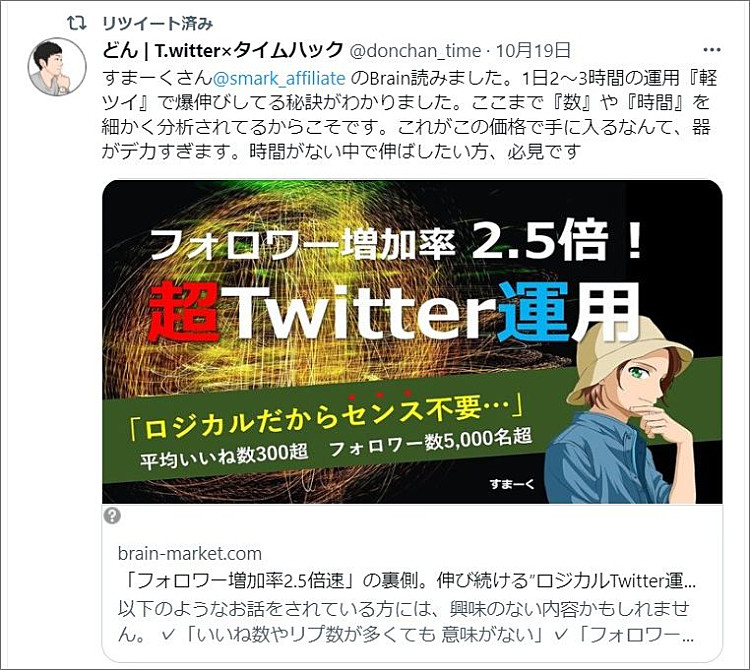This screenshot has height=670, width=750.
Task: Click the フォロワー増加率 2.5倍 headline in image
Action: pos(397,242)
